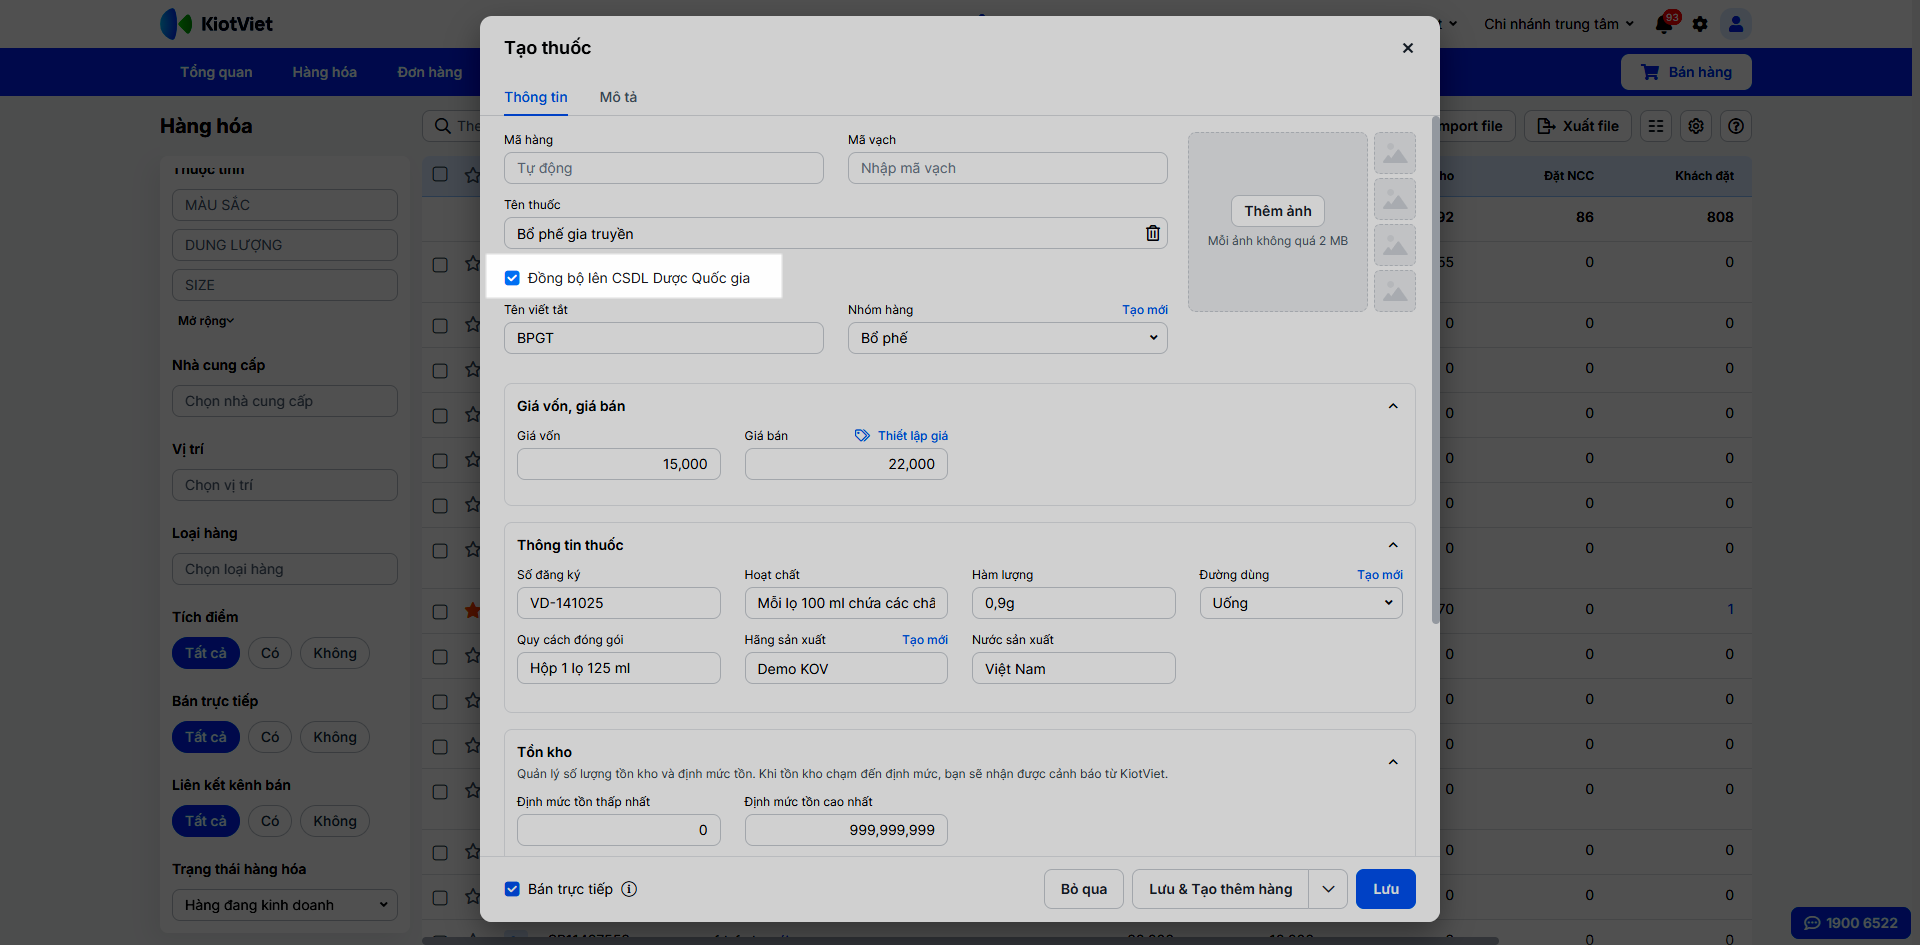This screenshot has height=945, width=1920.
Task: Toggle the Bán trực tiếp checkbox
Action: pyautogui.click(x=512, y=889)
